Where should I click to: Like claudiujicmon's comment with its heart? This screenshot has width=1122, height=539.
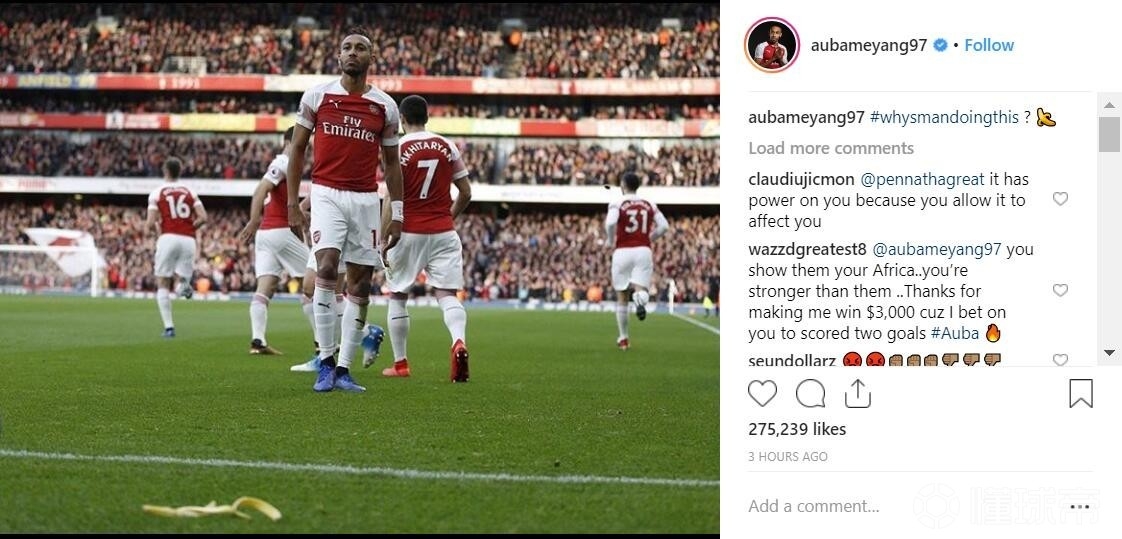pos(1060,199)
